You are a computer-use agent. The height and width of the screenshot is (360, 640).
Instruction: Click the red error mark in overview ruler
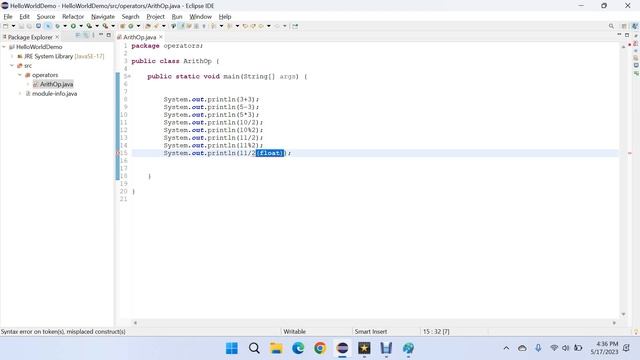(x=629, y=153)
